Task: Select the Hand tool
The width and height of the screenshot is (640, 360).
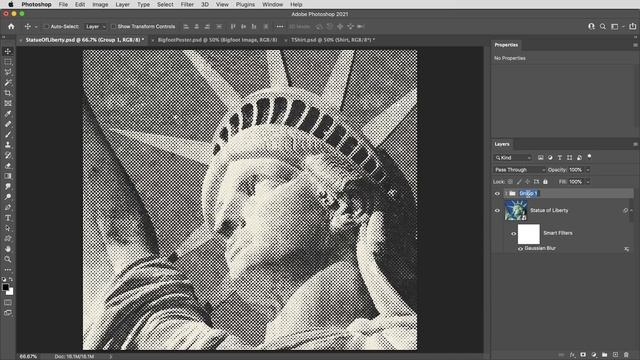Action: 8,249
